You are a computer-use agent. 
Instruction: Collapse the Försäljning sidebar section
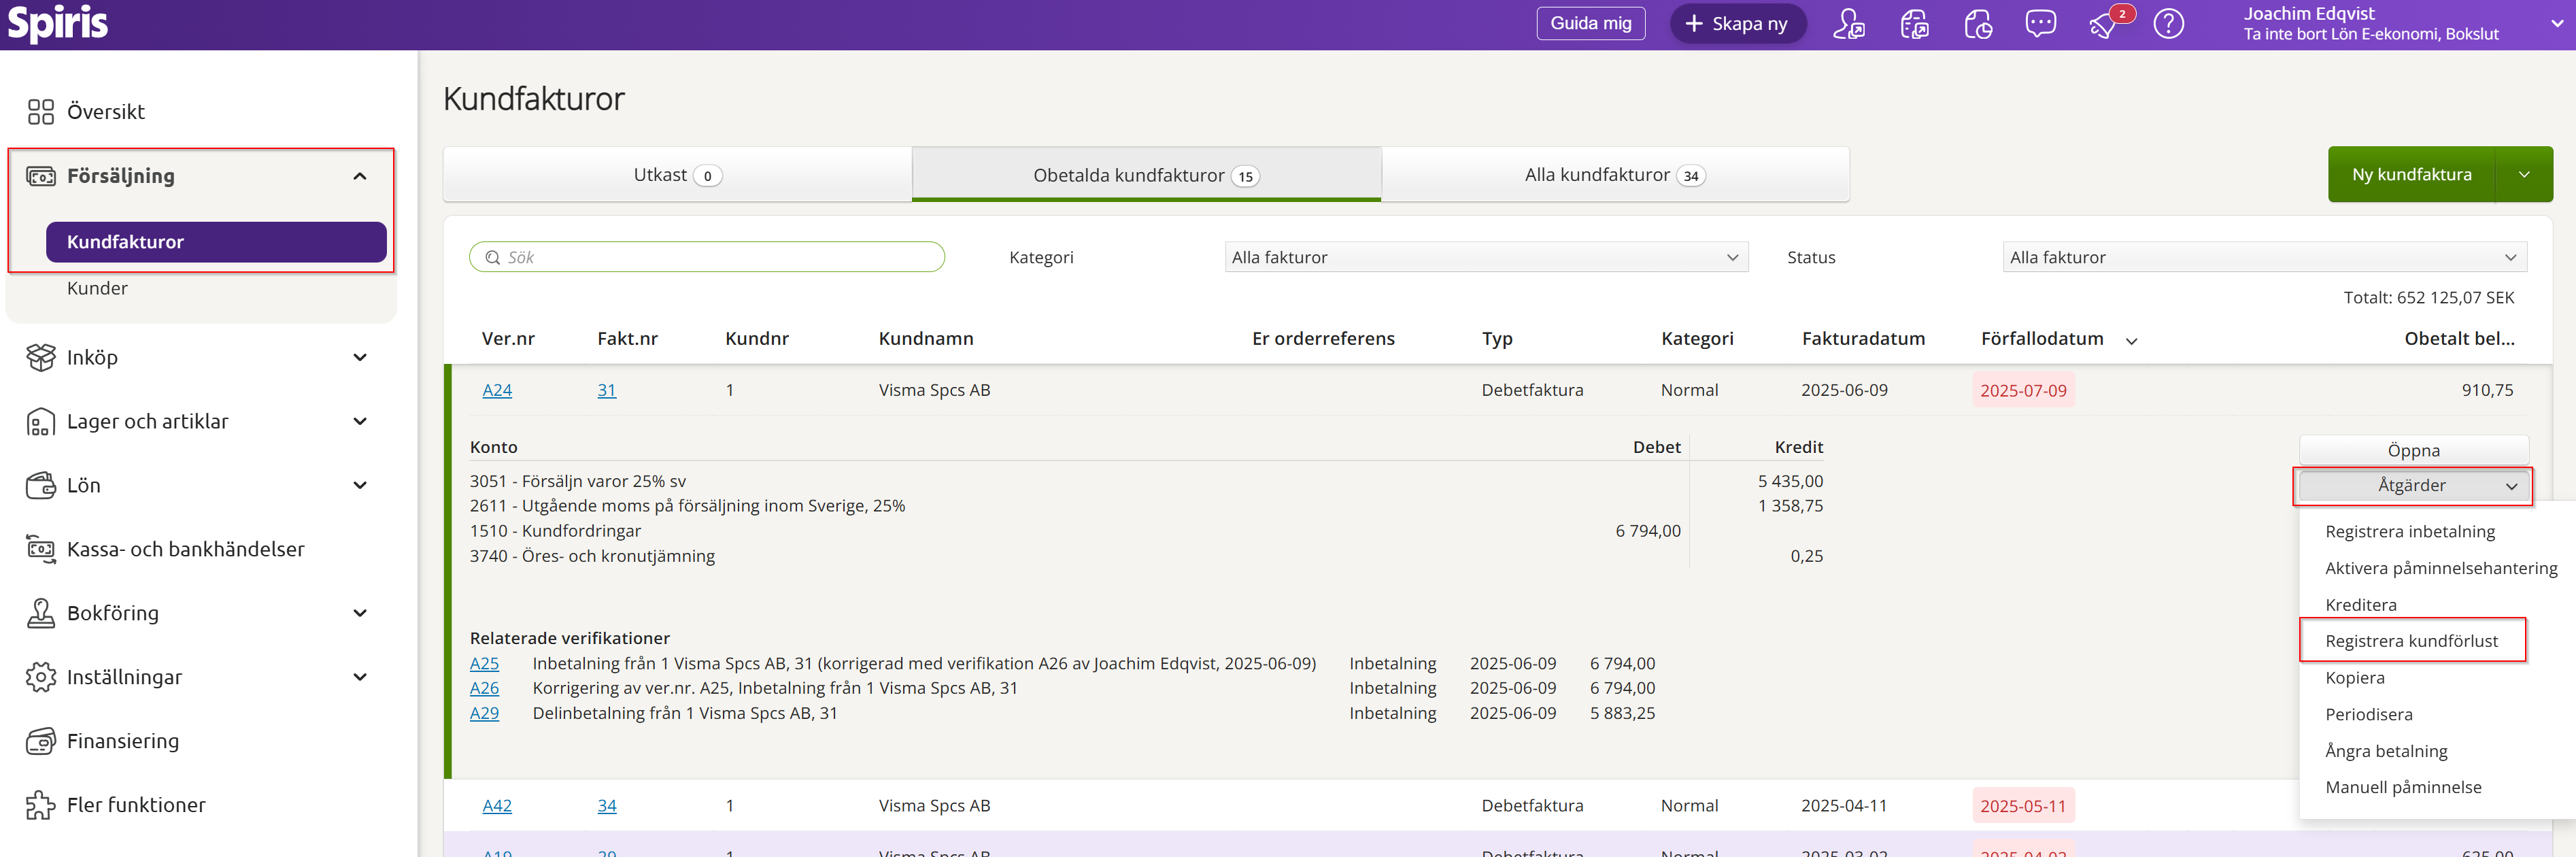(360, 176)
